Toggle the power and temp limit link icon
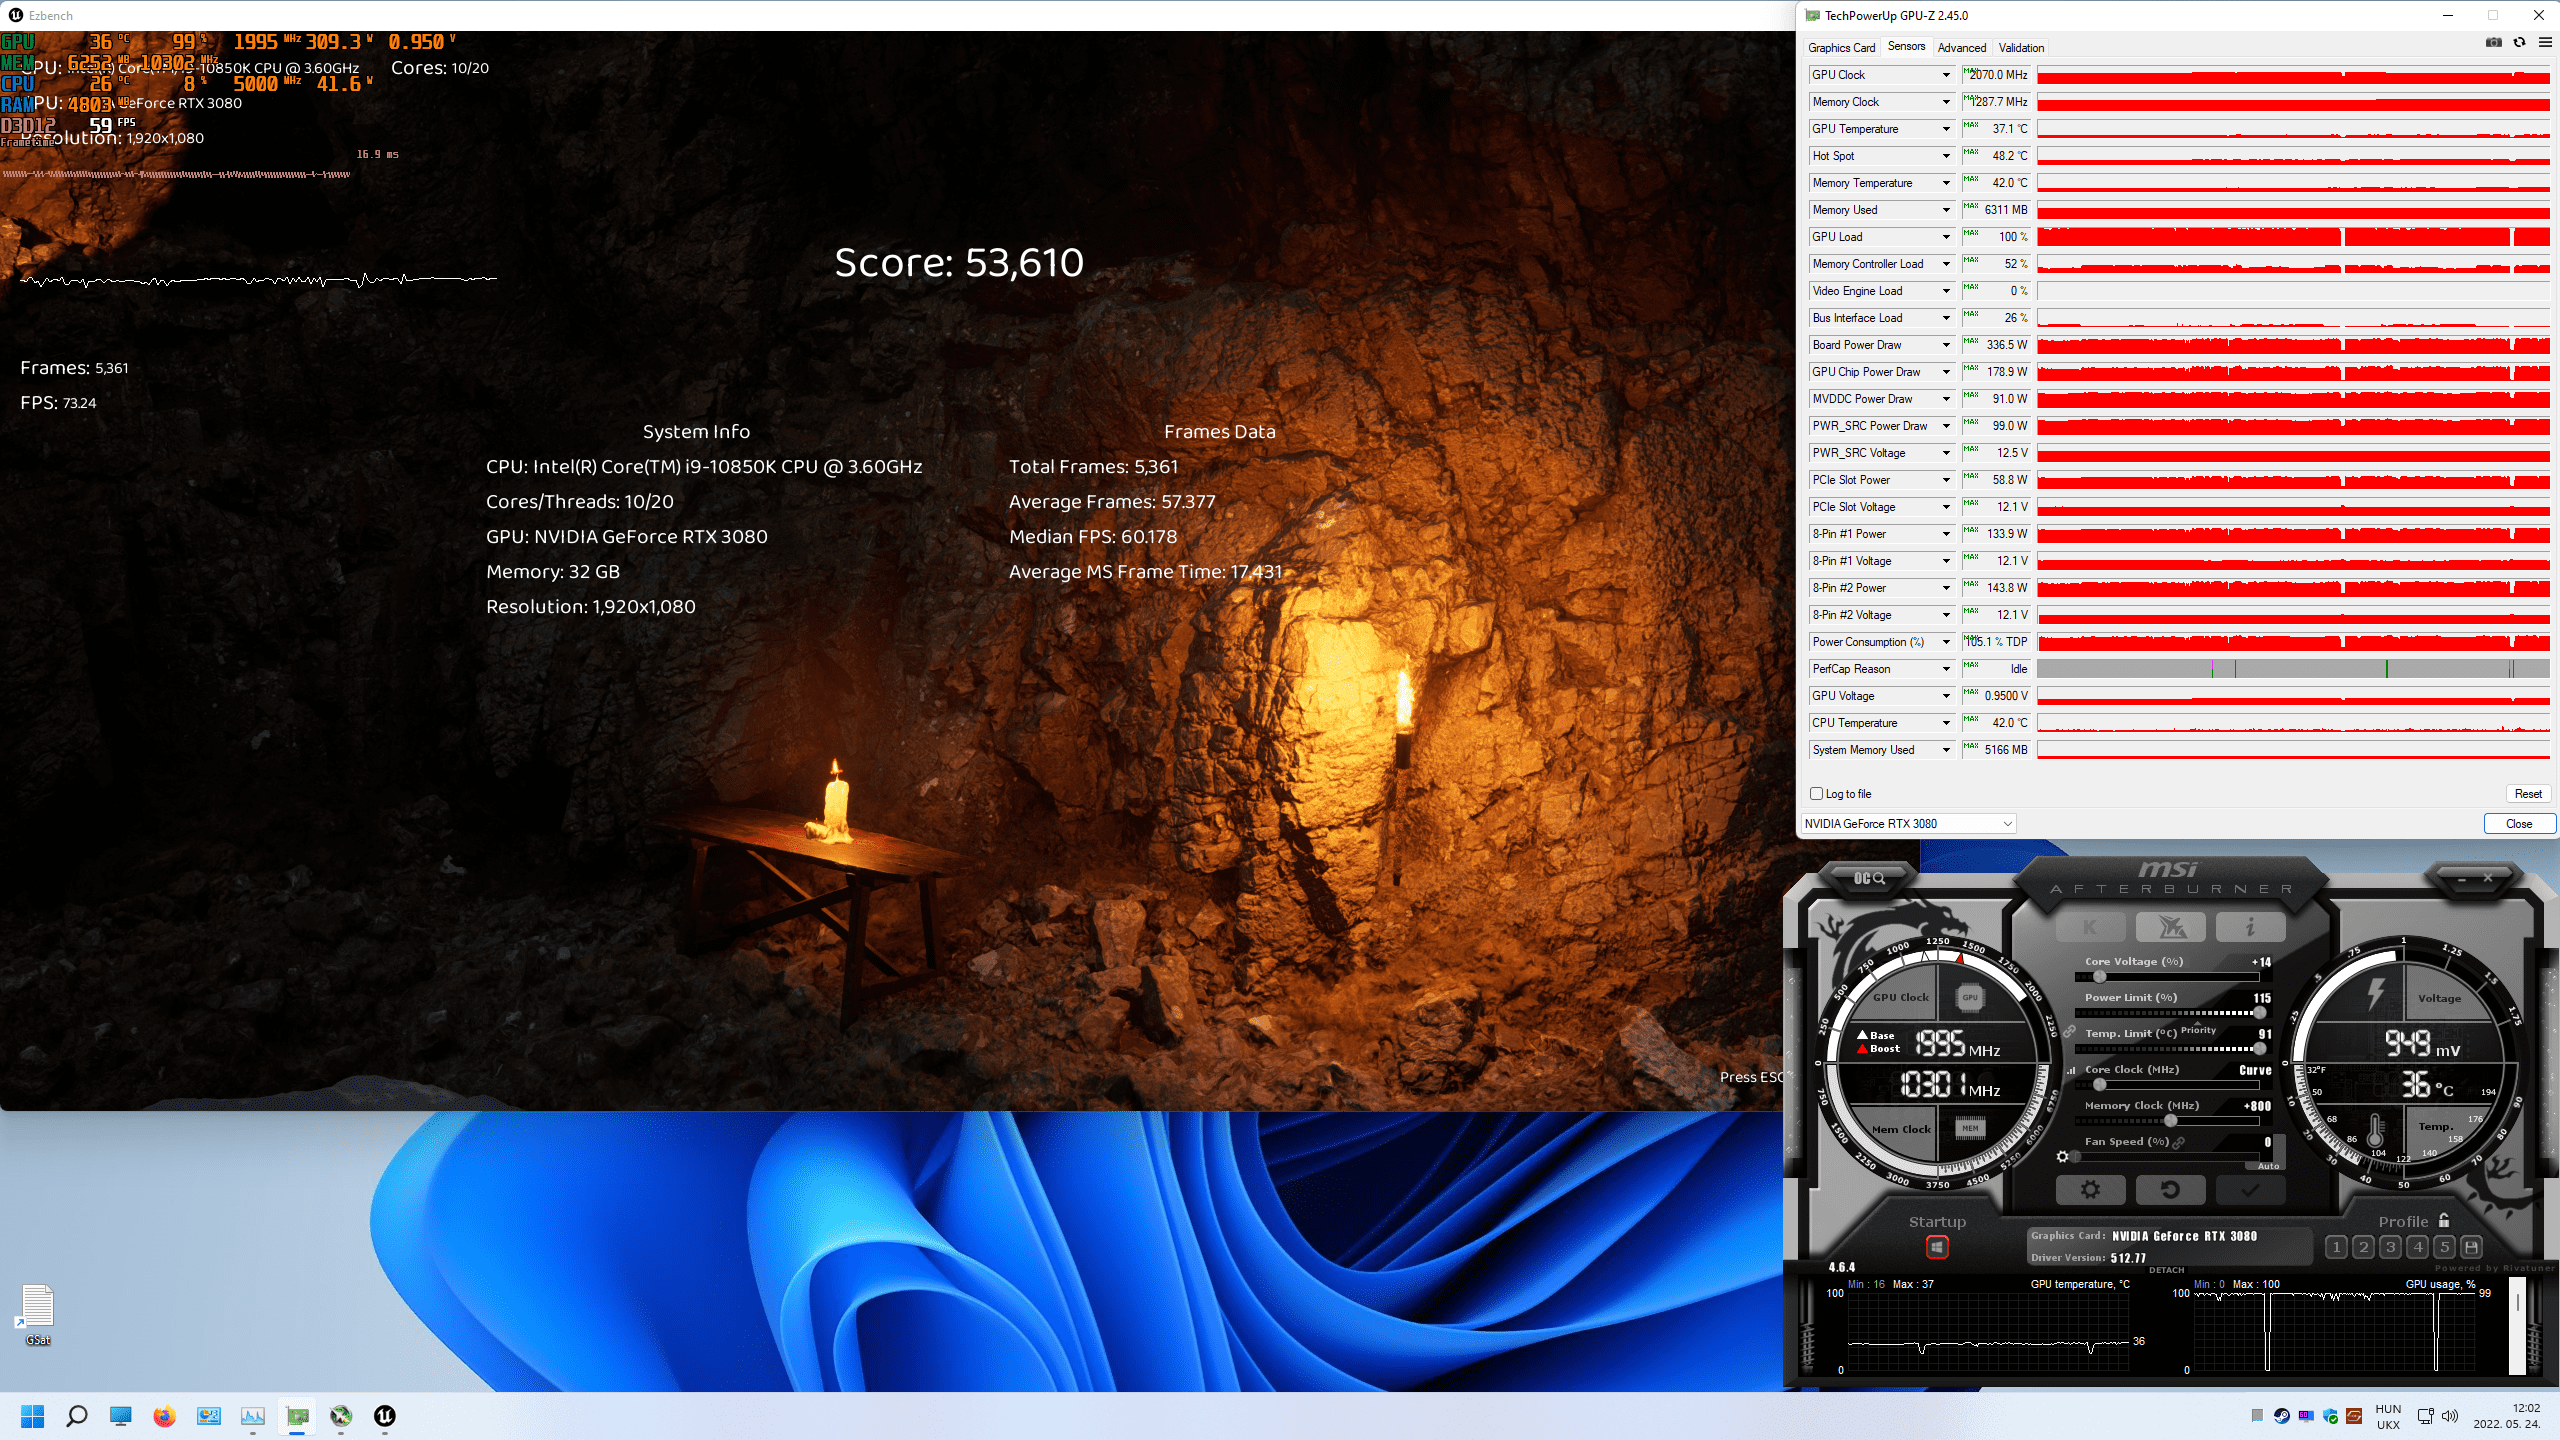 [2069, 1031]
